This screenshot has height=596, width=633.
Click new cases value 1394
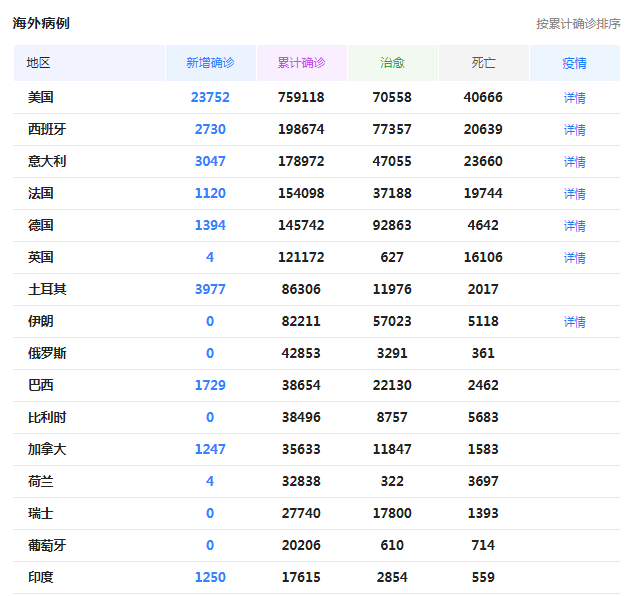tap(210, 225)
